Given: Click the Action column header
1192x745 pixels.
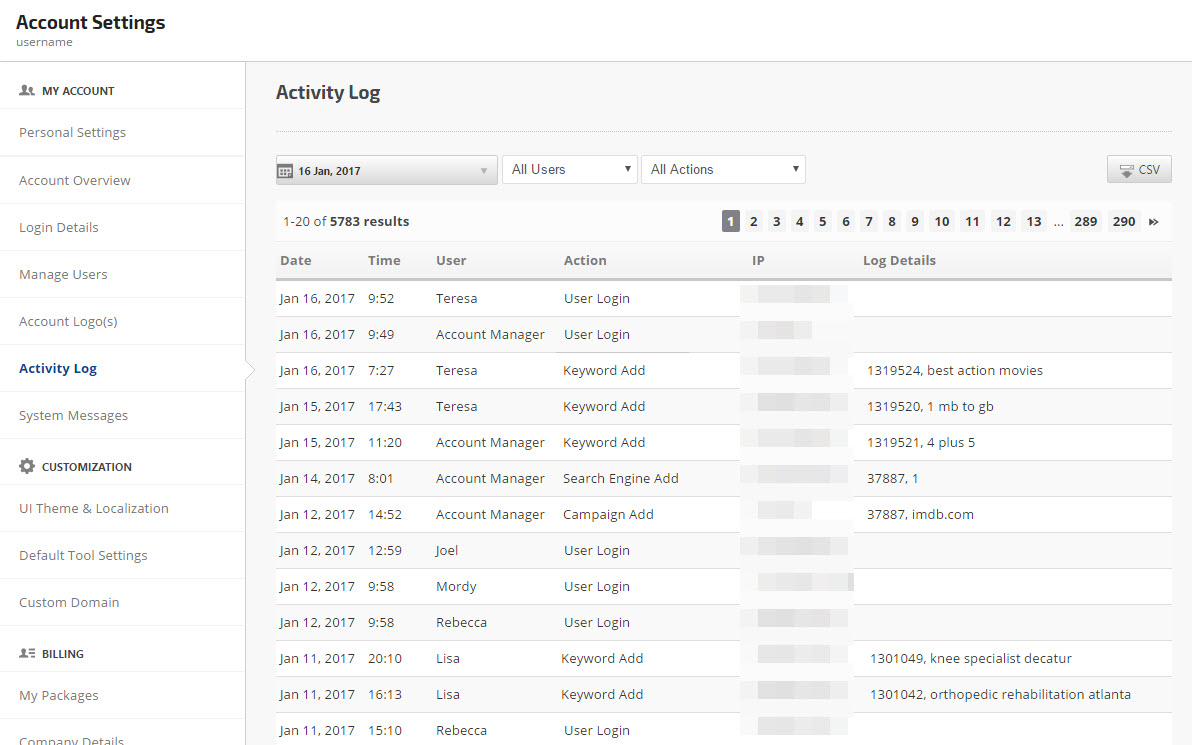Looking at the screenshot, I should [x=585, y=261].
